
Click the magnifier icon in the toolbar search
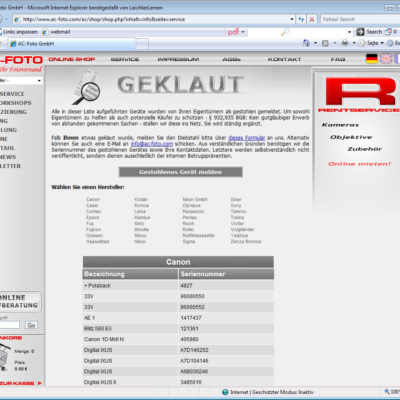[x=285, y=32]
